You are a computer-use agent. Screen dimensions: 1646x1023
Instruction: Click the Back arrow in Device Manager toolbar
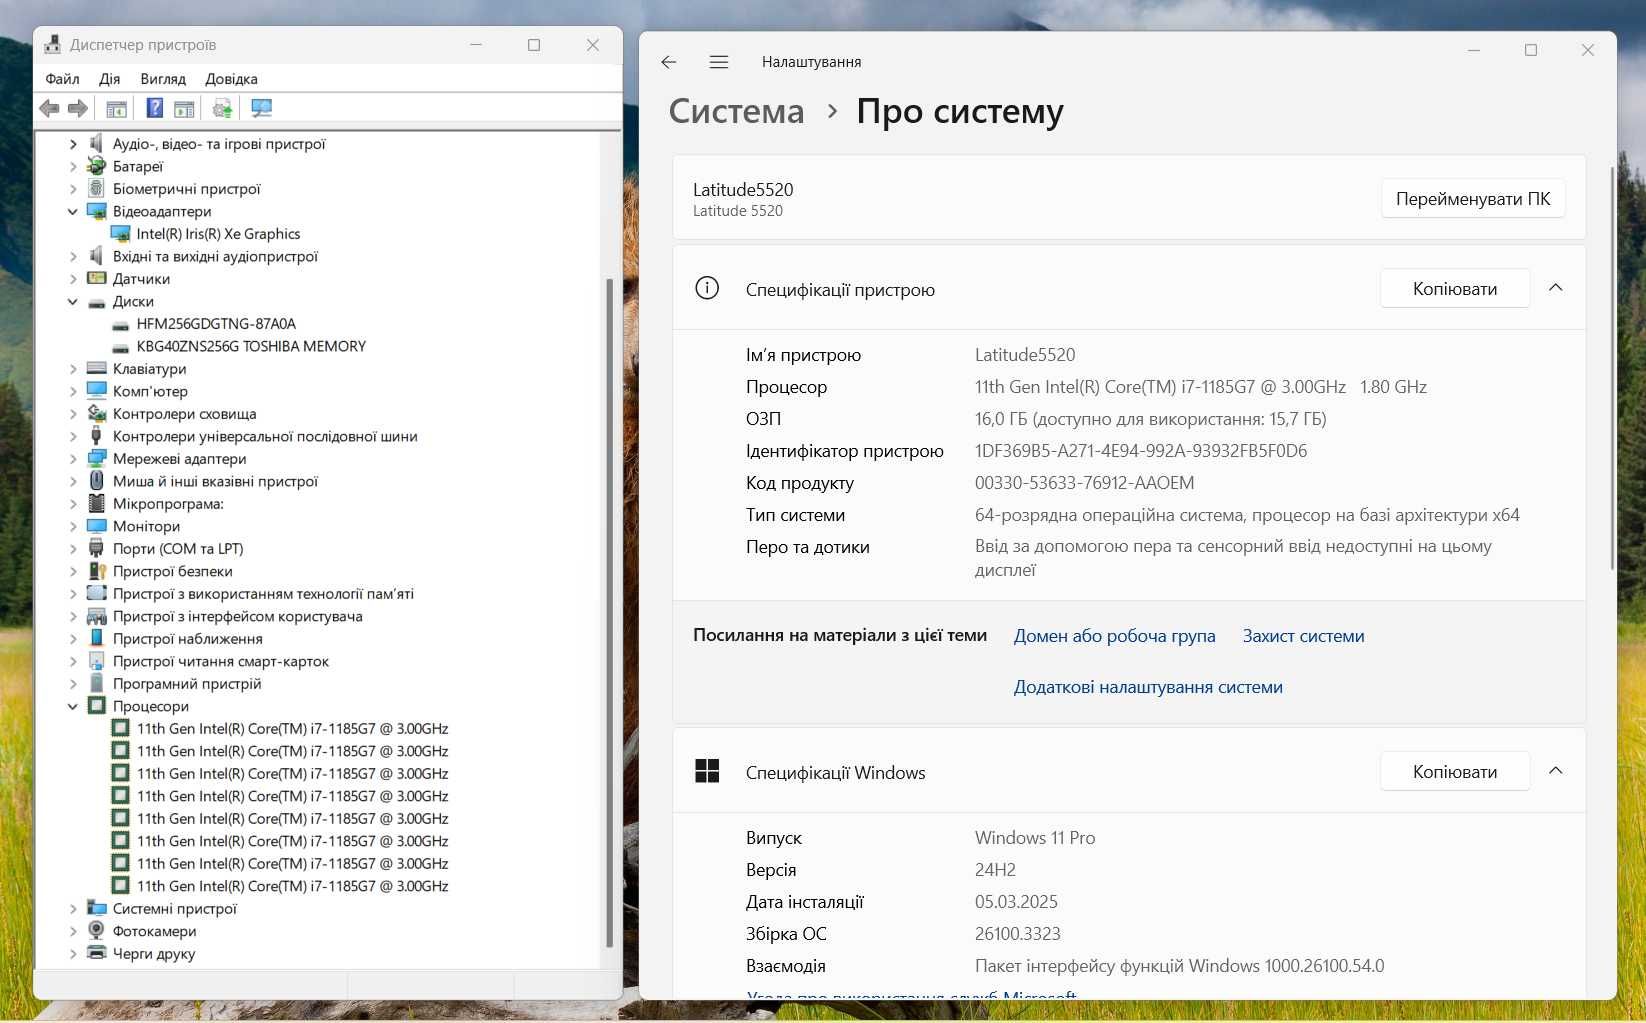[49, 108]
